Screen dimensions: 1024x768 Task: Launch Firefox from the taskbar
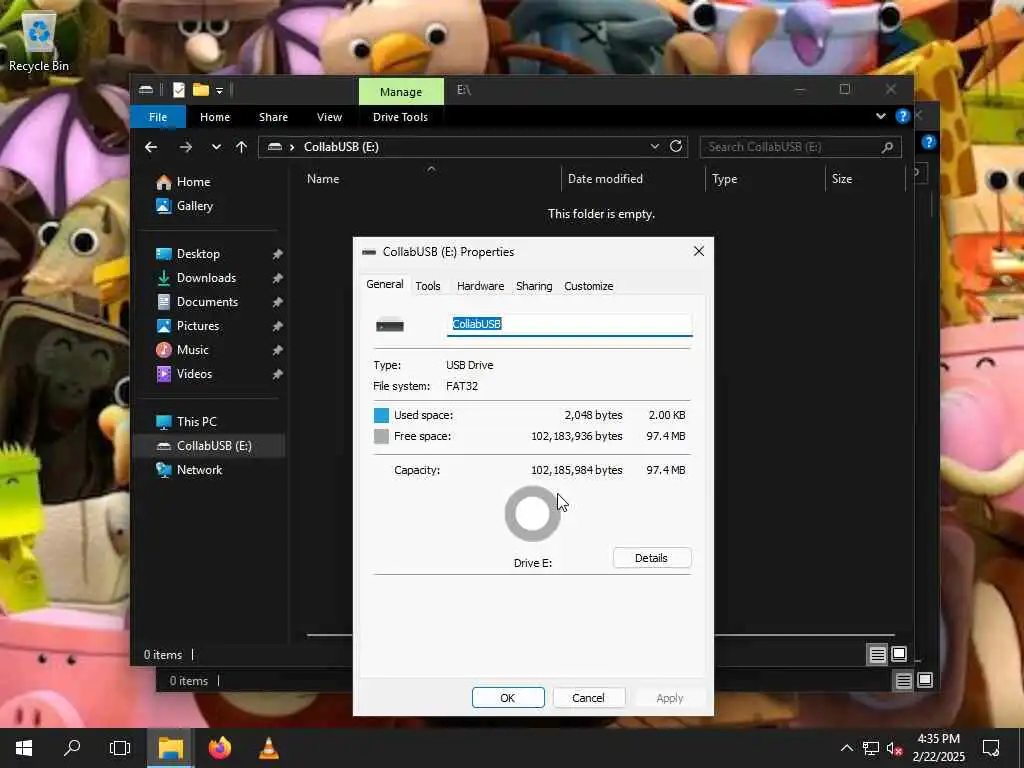[219, 748]
